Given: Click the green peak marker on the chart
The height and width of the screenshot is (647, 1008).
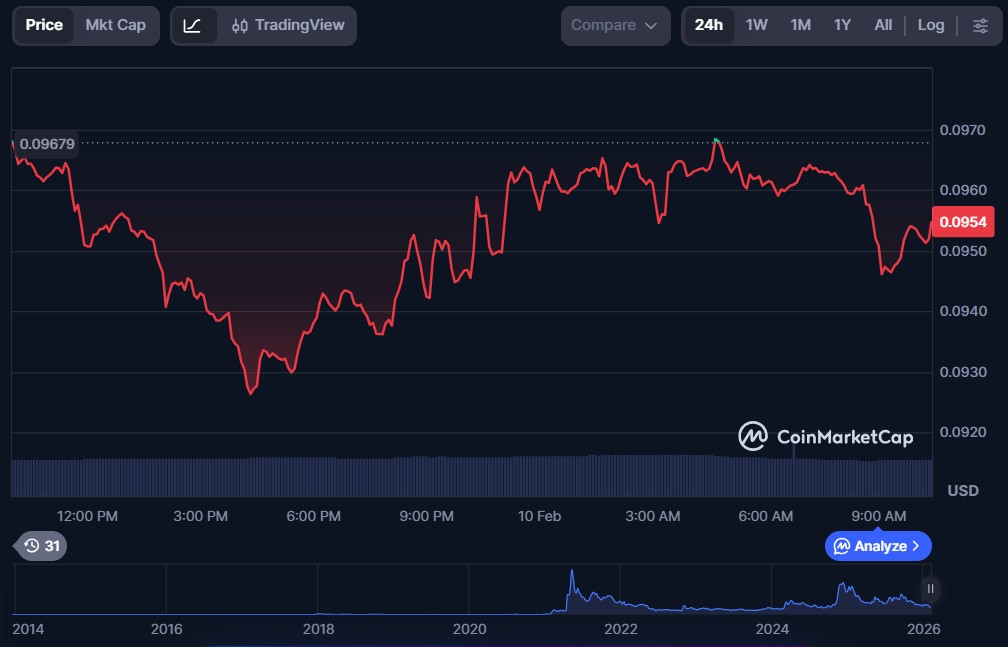Looking at the screenshot, I should (x=716, y=140).
